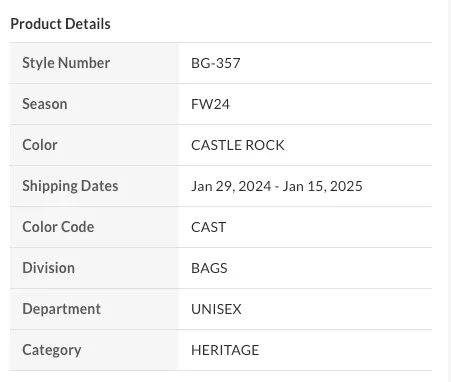Click the UNISEX department value
Viewport: 451px width, 382px height.
216,309
